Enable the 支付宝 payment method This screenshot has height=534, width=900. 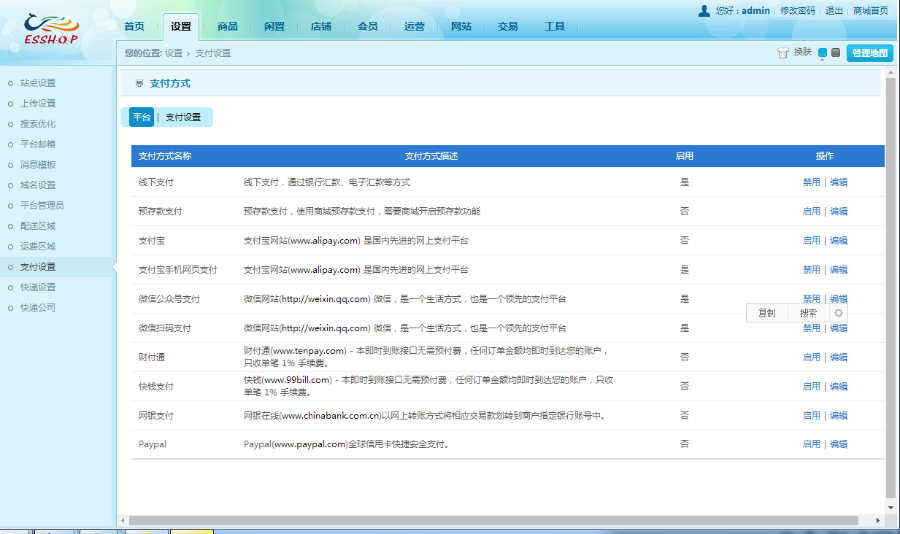(810, 240)
